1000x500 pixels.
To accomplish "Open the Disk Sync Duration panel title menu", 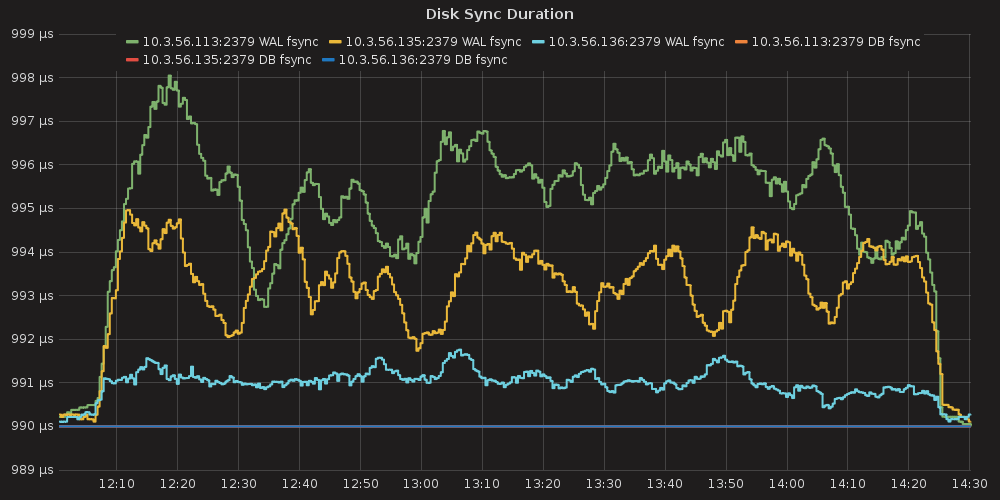I will (x=499, y=14).
